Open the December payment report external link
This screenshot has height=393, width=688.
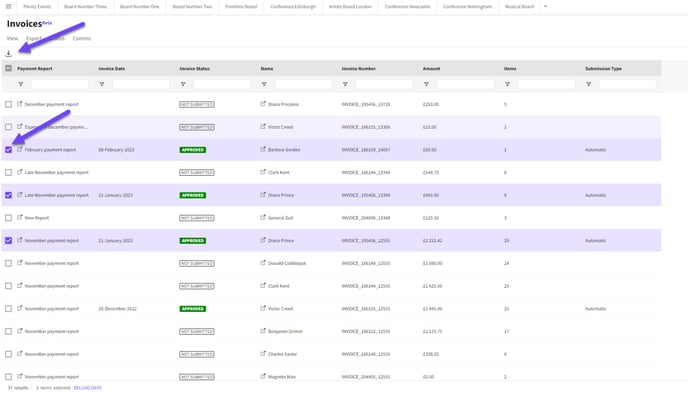(20, 104)
